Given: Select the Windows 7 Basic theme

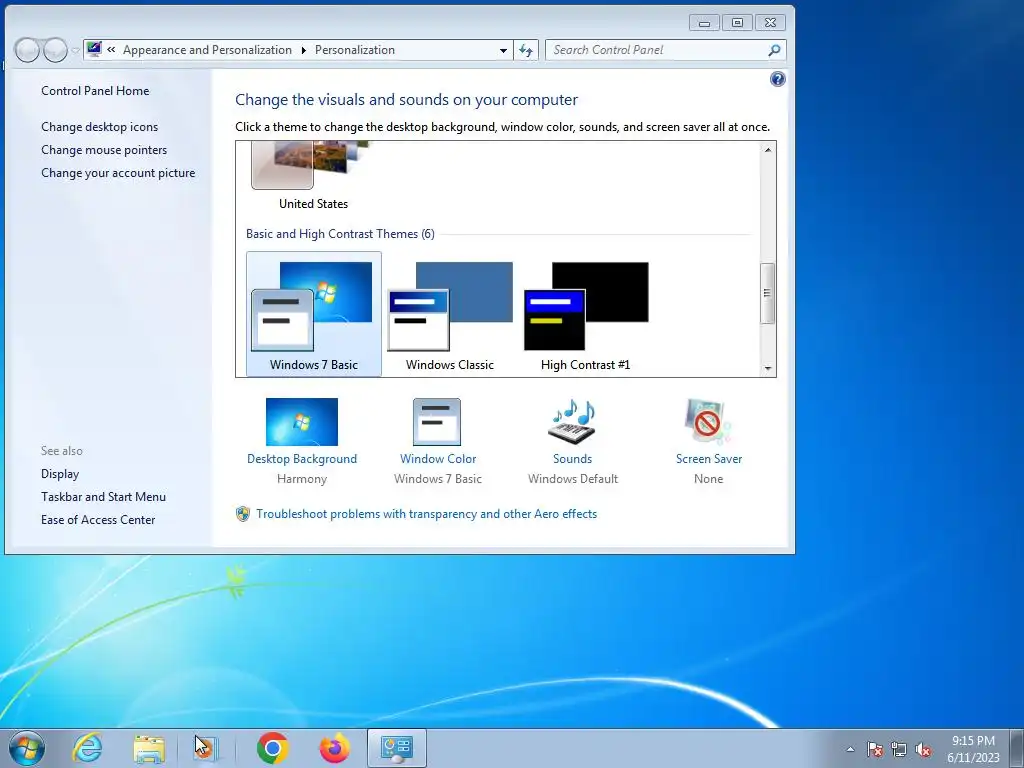Looking at the screenshot, I should click(x=313, y=314).
